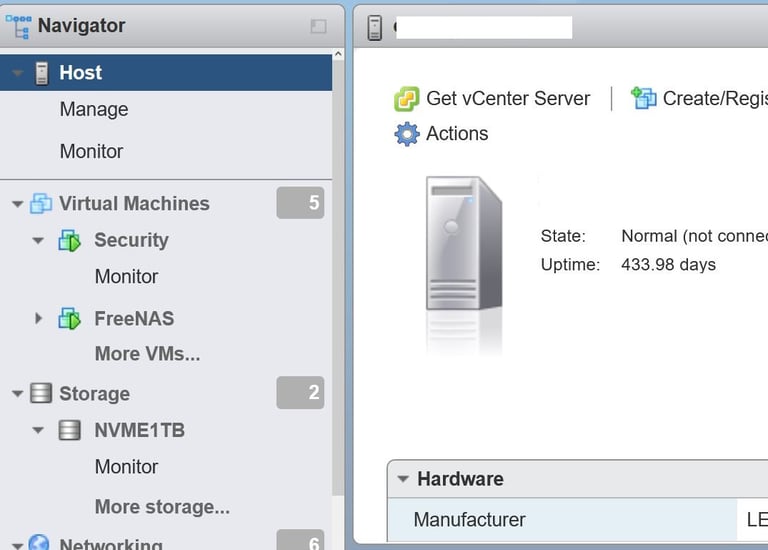Select Virtual Machines in navigator
This screenshot has width=768, height=550.
134,203
